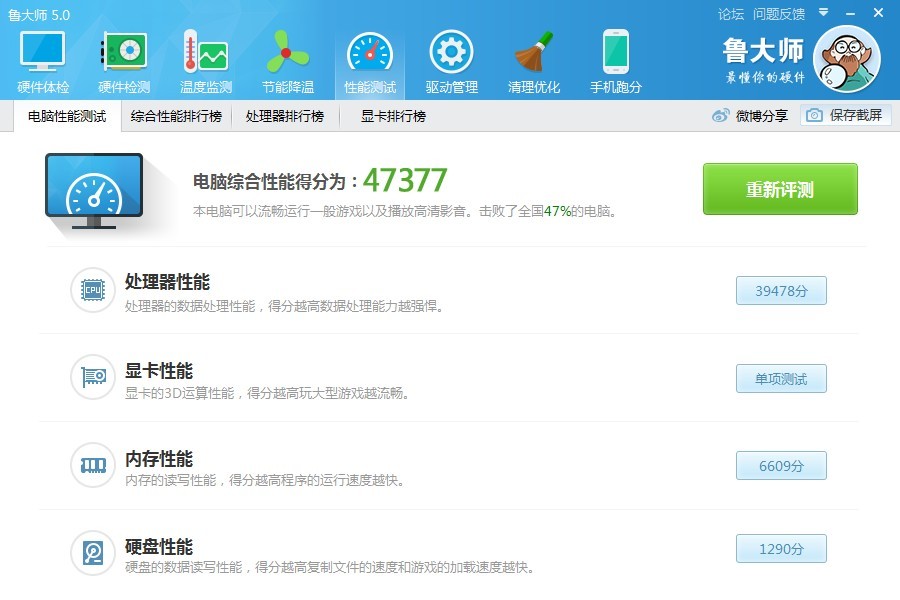The height and width of the screenshot is (600, 900).
Task: Switch to 处理器排行榜 tab
Action: [x=285, y=116]
